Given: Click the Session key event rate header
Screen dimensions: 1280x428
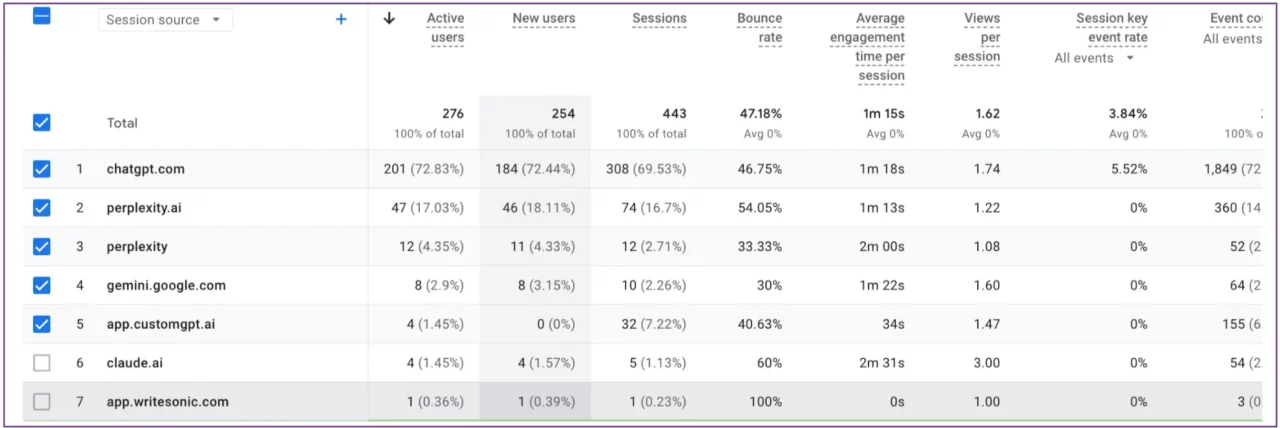Looking at the screenshot, I should [1111, 28].
